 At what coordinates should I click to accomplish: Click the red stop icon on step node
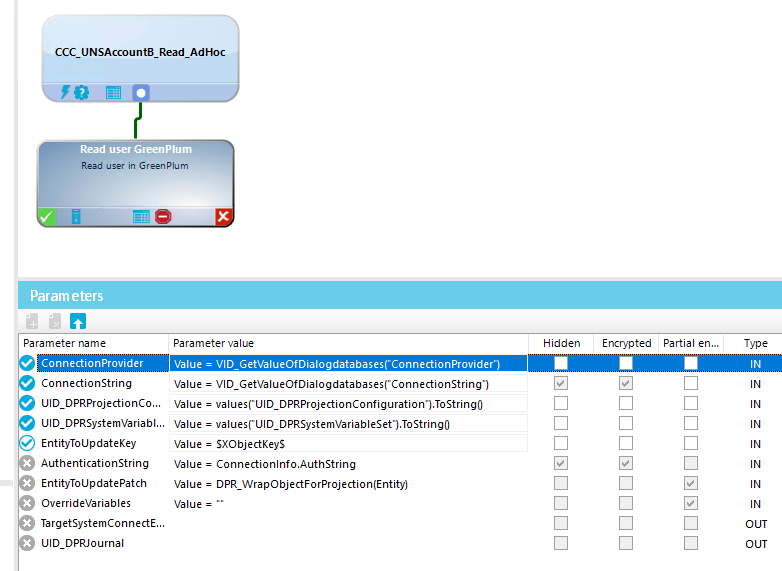point(163,216)
